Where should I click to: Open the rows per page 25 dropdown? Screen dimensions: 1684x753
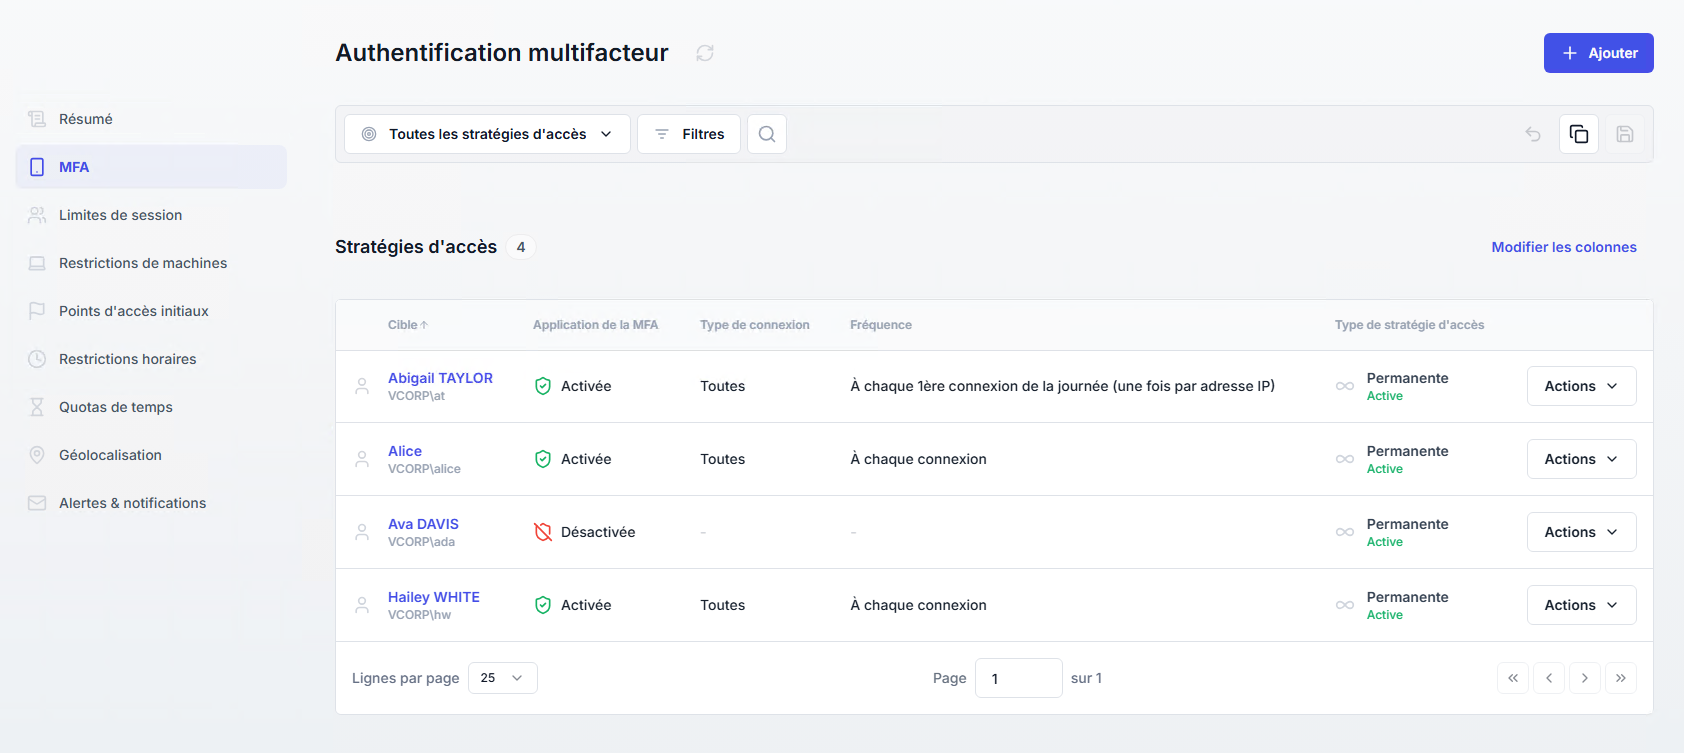click(503, 678)
